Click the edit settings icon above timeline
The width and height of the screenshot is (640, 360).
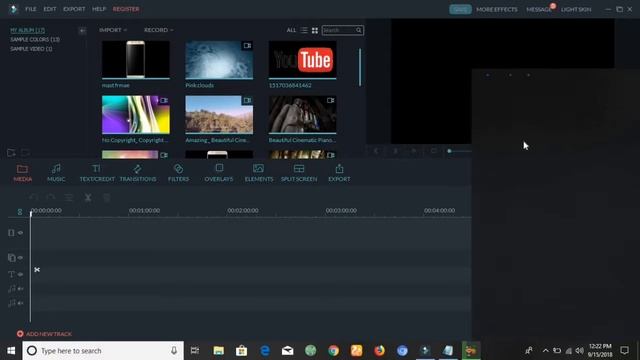pos(69,198)
